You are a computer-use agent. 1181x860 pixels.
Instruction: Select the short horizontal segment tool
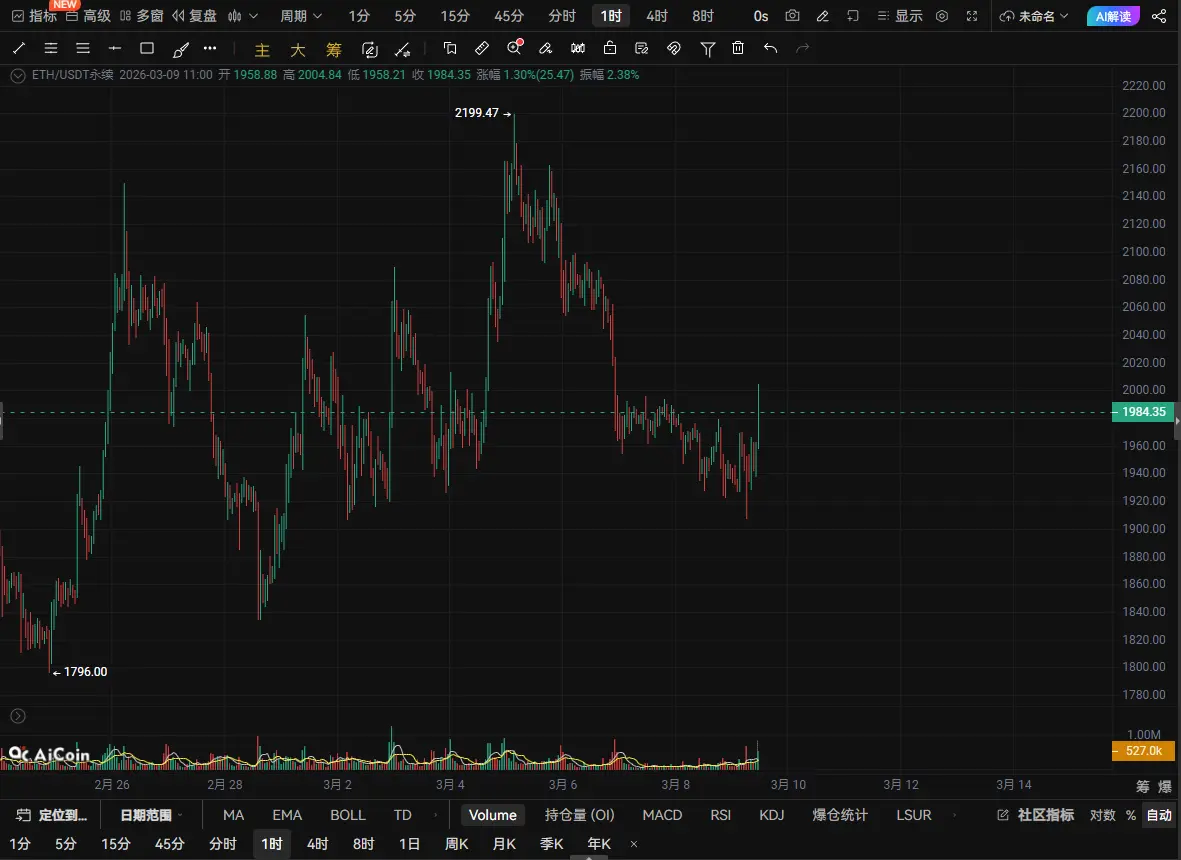click(x=114, y=48)
